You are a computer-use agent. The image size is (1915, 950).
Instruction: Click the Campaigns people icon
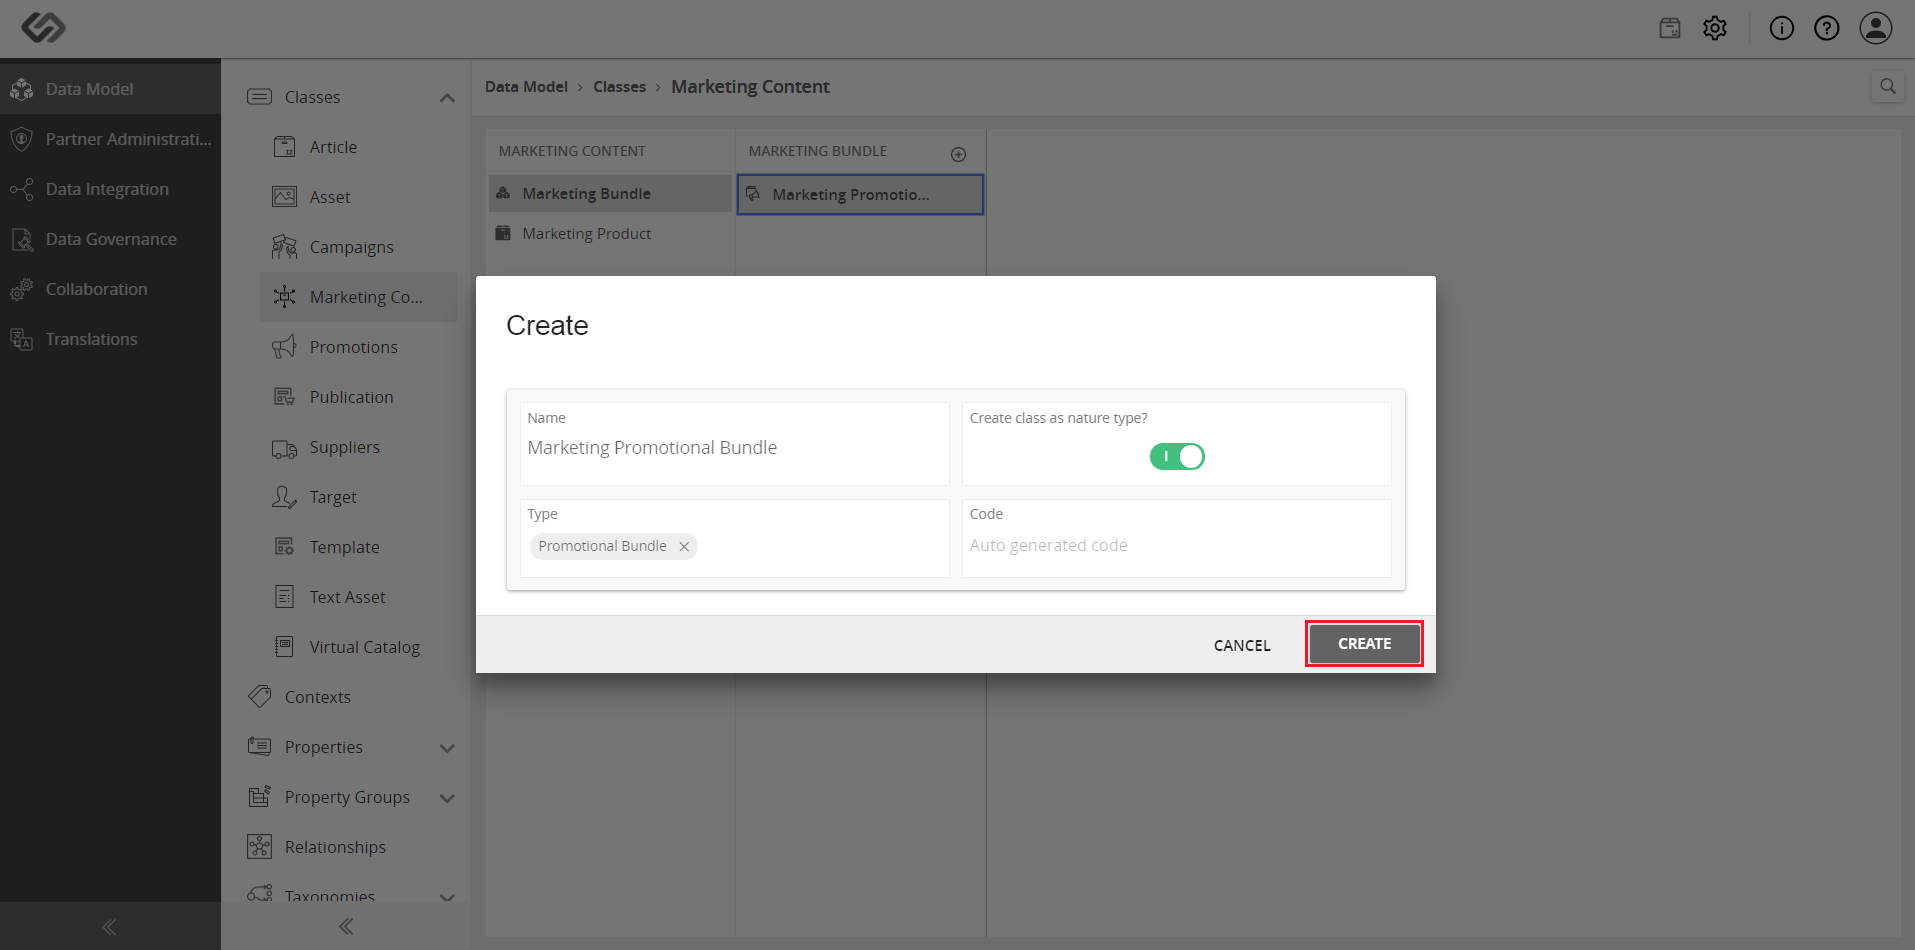click(x=285, y=247)
